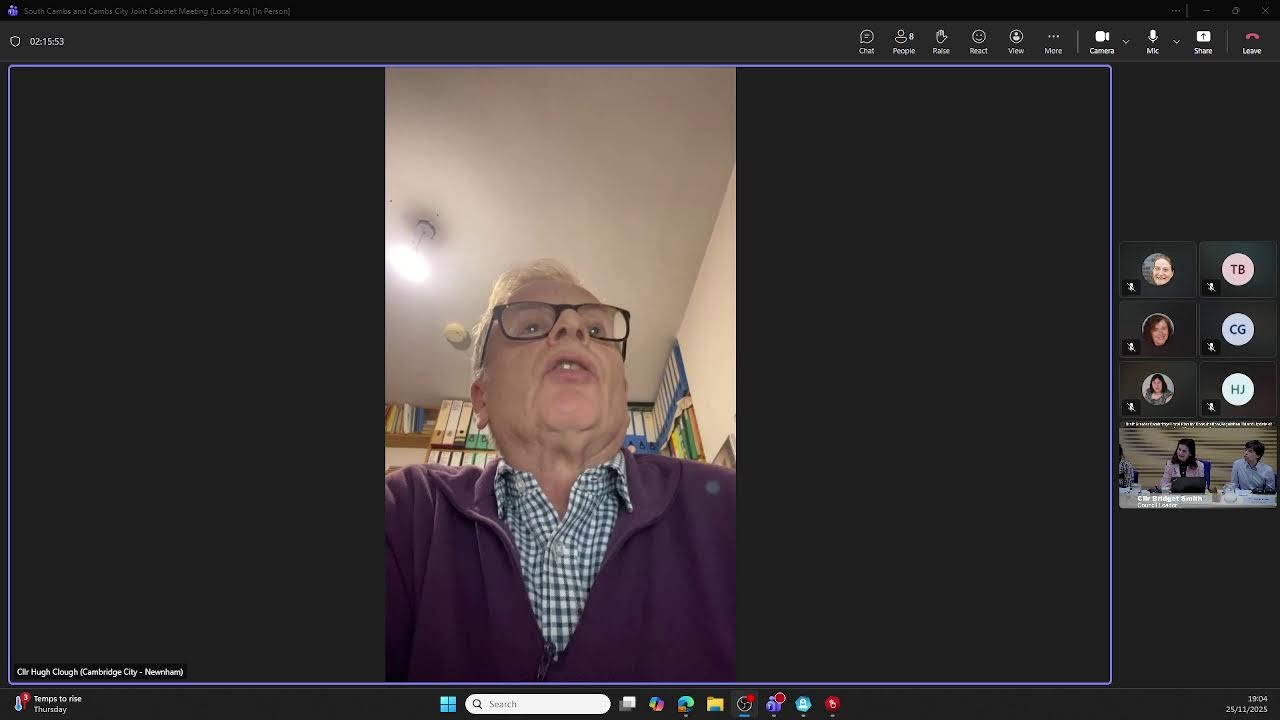Expand camera options arrow next to Camera

point(1126,42)
